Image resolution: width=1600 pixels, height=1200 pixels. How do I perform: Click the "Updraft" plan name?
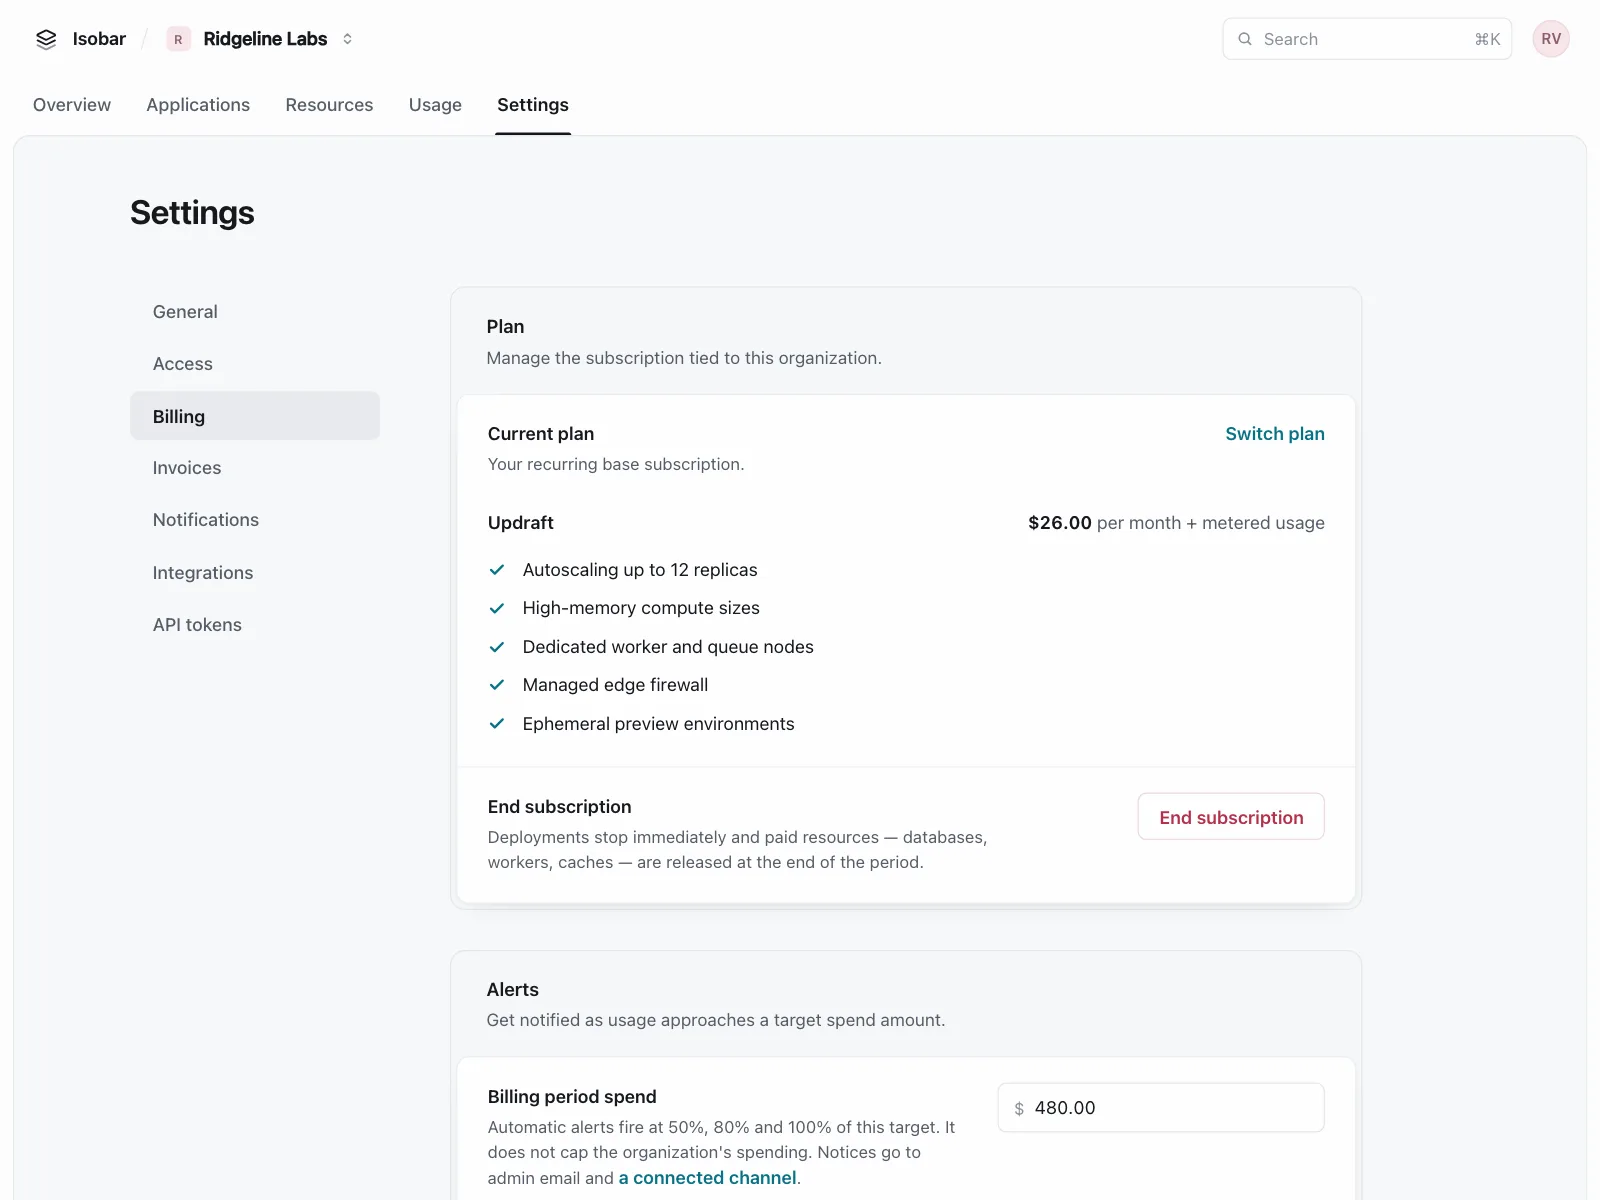tap(521, 523)
